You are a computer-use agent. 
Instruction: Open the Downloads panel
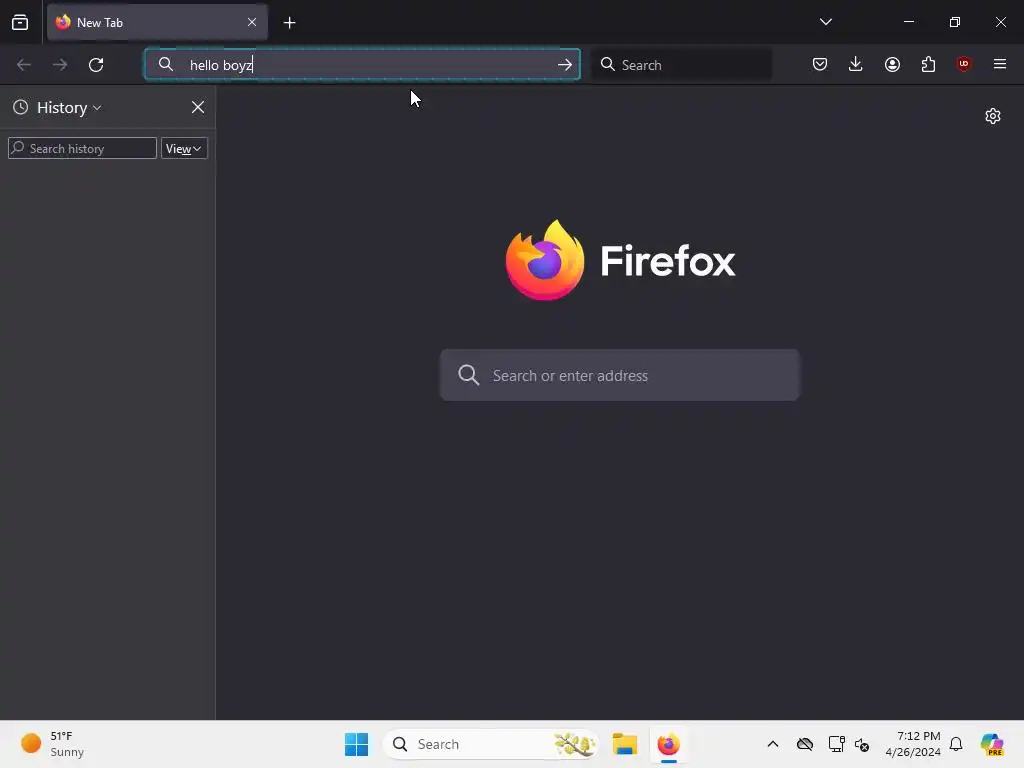pyautogui.click(x=856, y=64)
